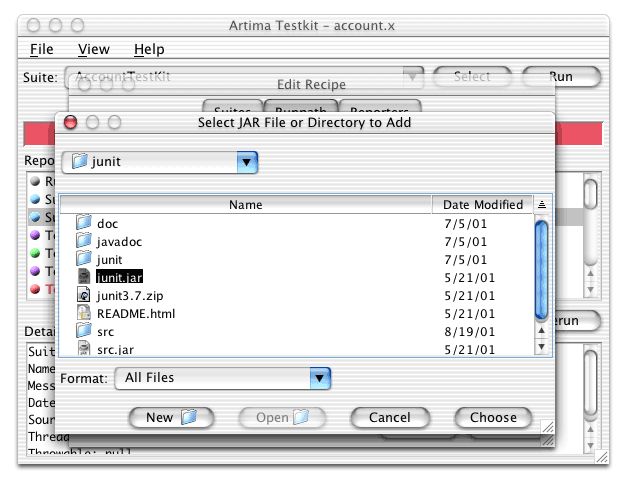632x487 pixels.
Task: Click the file list scroll down arrow
Action: click(541, 346)
